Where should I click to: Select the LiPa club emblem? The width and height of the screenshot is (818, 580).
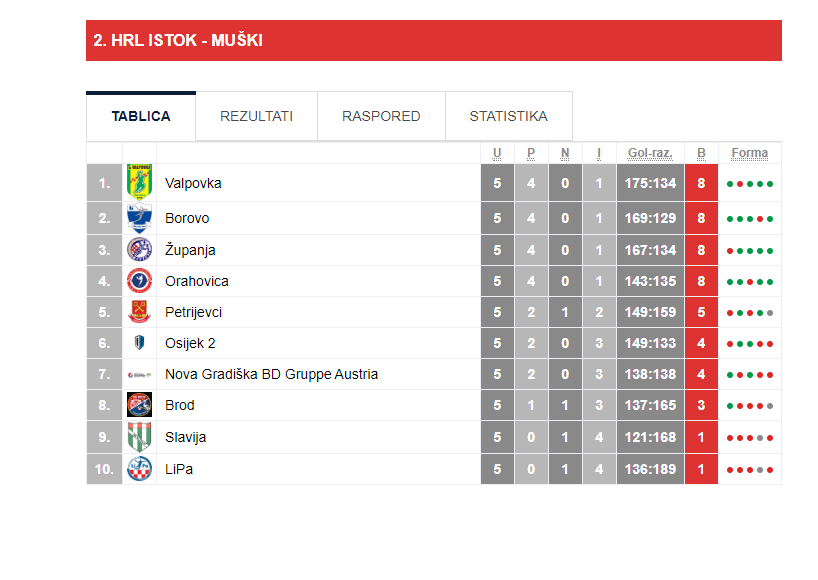pyautogui.click(x=139, y=468)
